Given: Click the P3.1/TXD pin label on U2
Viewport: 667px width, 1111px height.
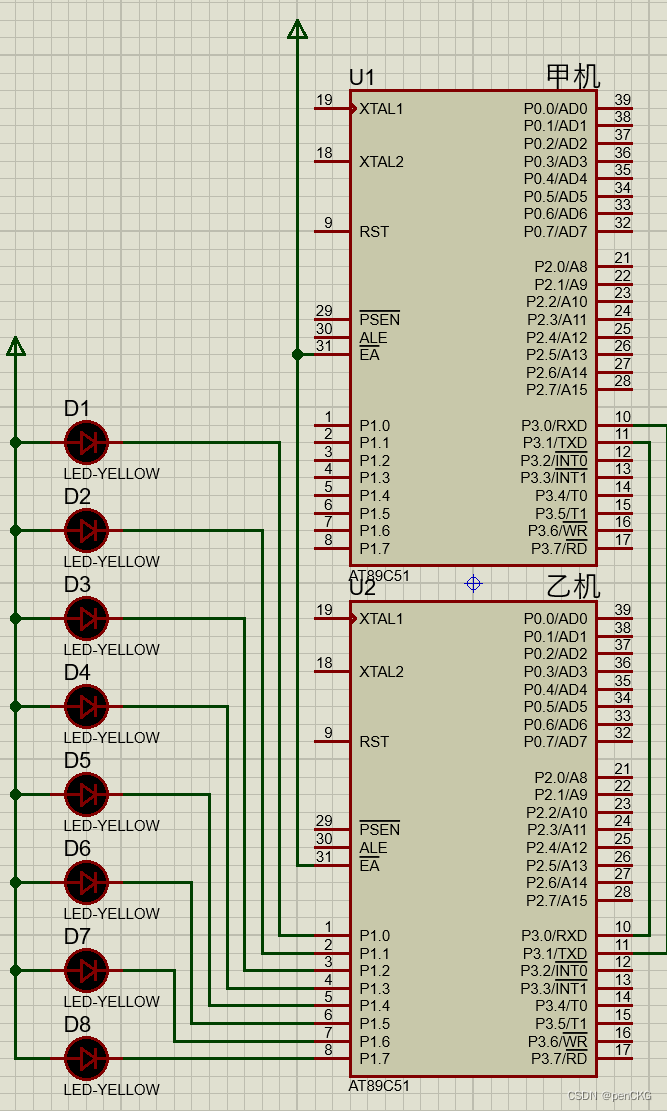Looking at the screenshot, I should pos(554,953).
